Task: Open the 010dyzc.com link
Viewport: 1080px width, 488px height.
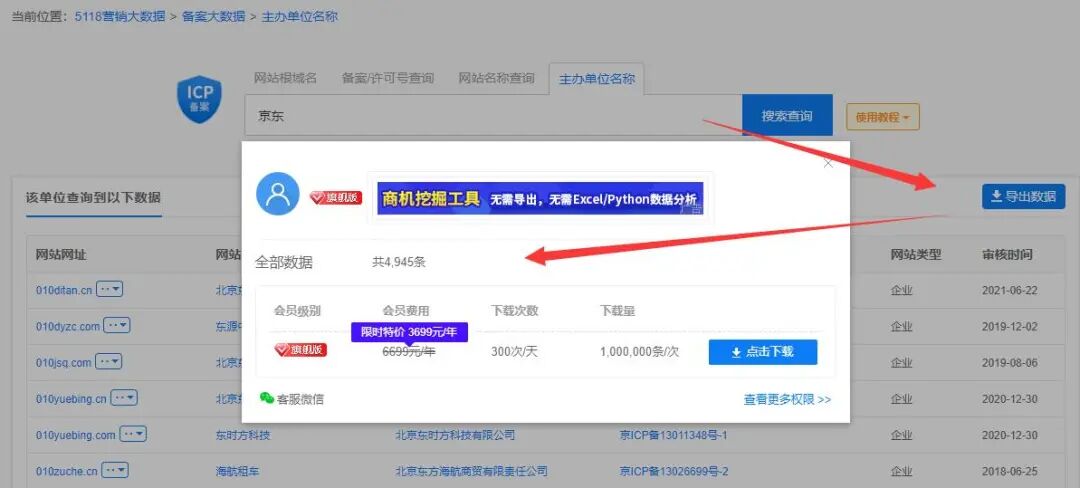Action: [68, 326]
